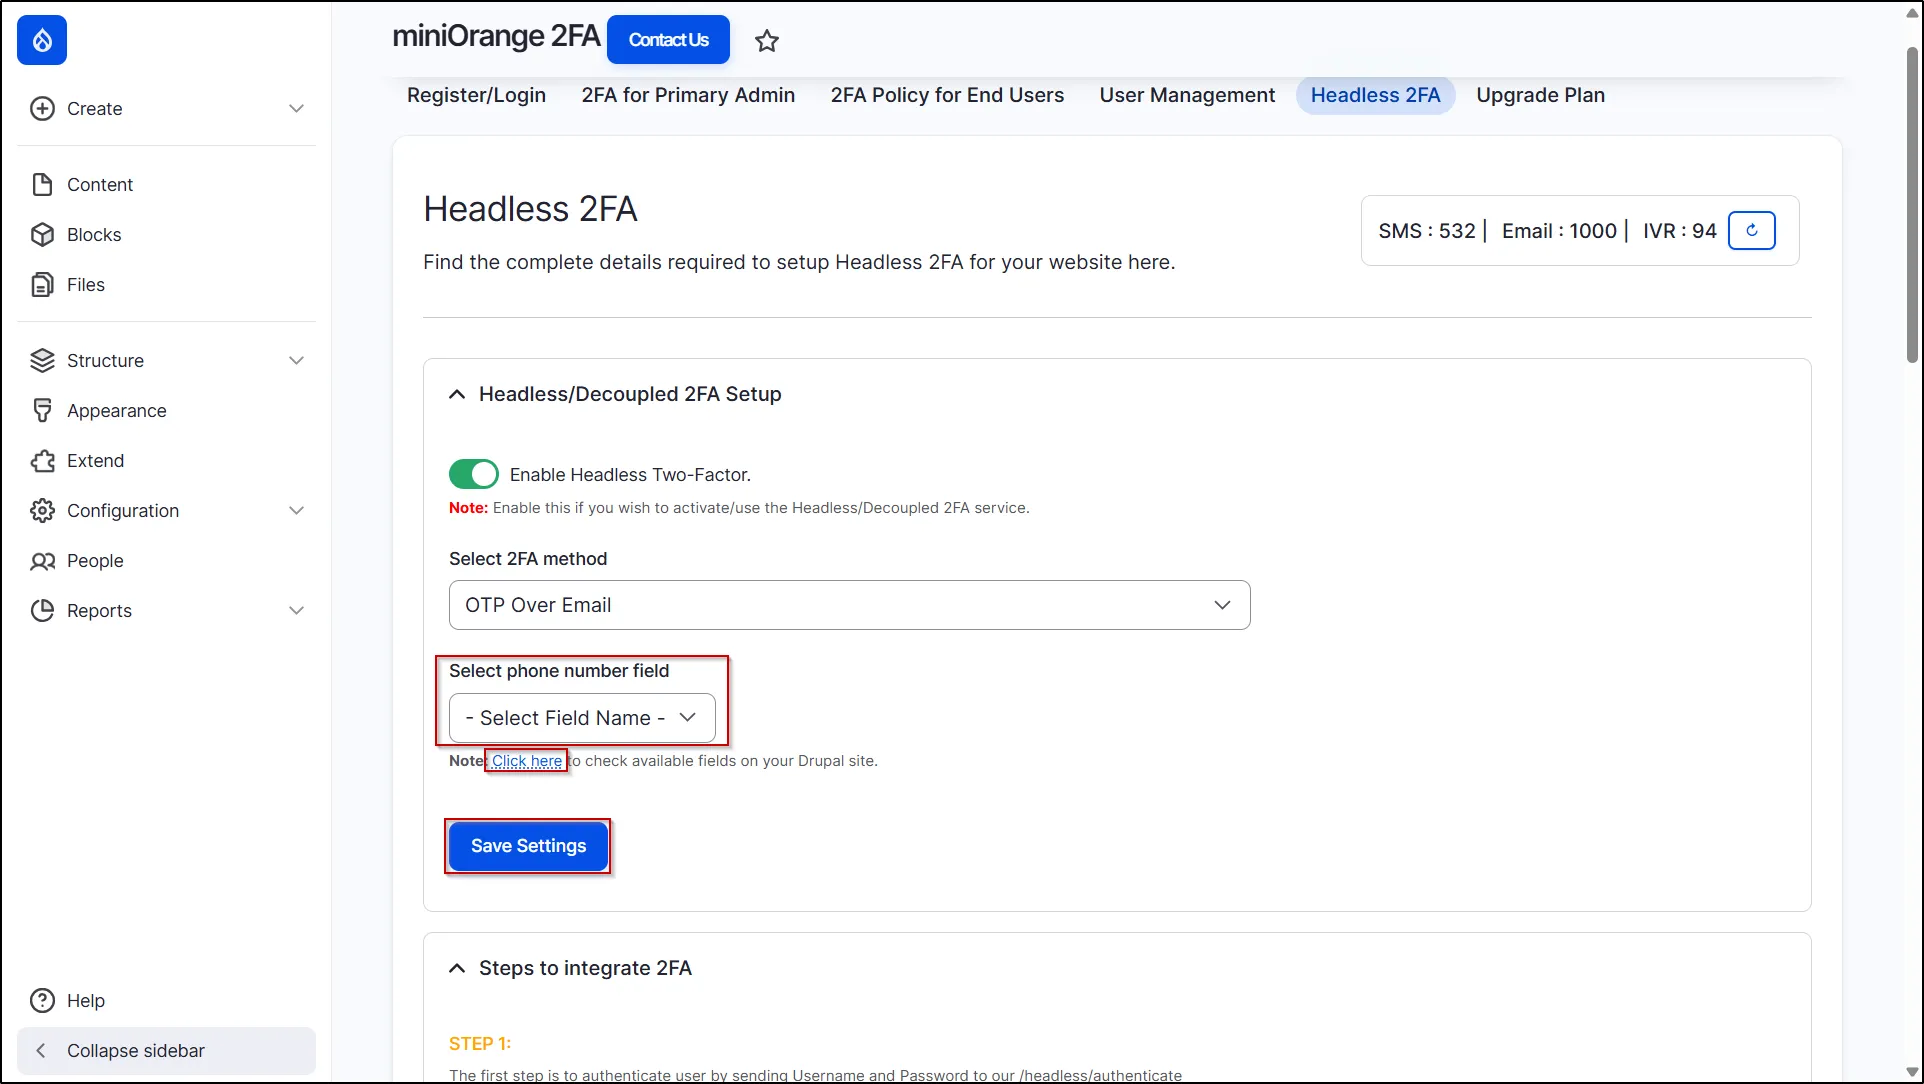Collapse the Steps to integrate 2FA section
Viewport: 1924px width, 1084px height.
(x=457, y=968)
